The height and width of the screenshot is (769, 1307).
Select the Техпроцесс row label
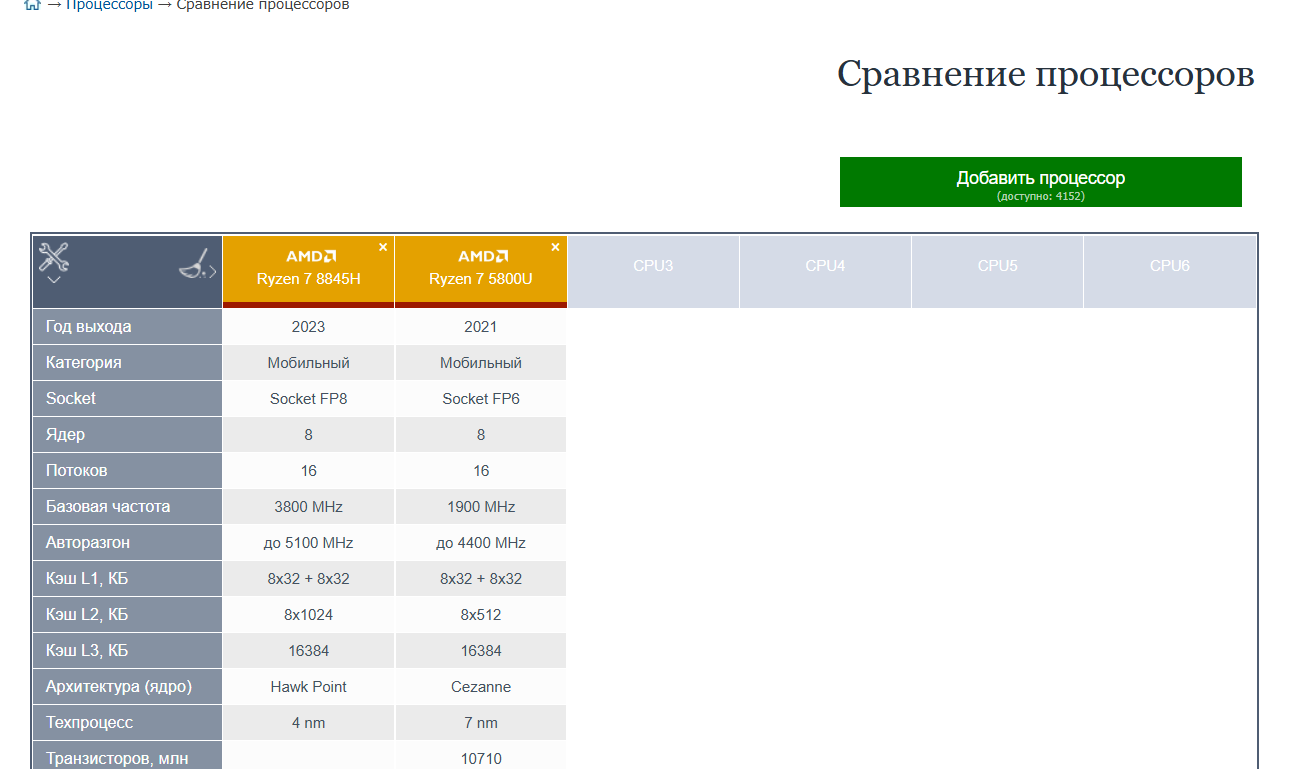pyautogui.click(x=127, y=723)
